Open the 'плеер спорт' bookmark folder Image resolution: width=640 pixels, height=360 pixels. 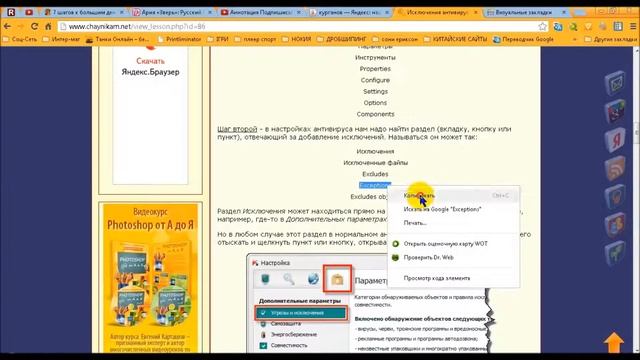256,39
